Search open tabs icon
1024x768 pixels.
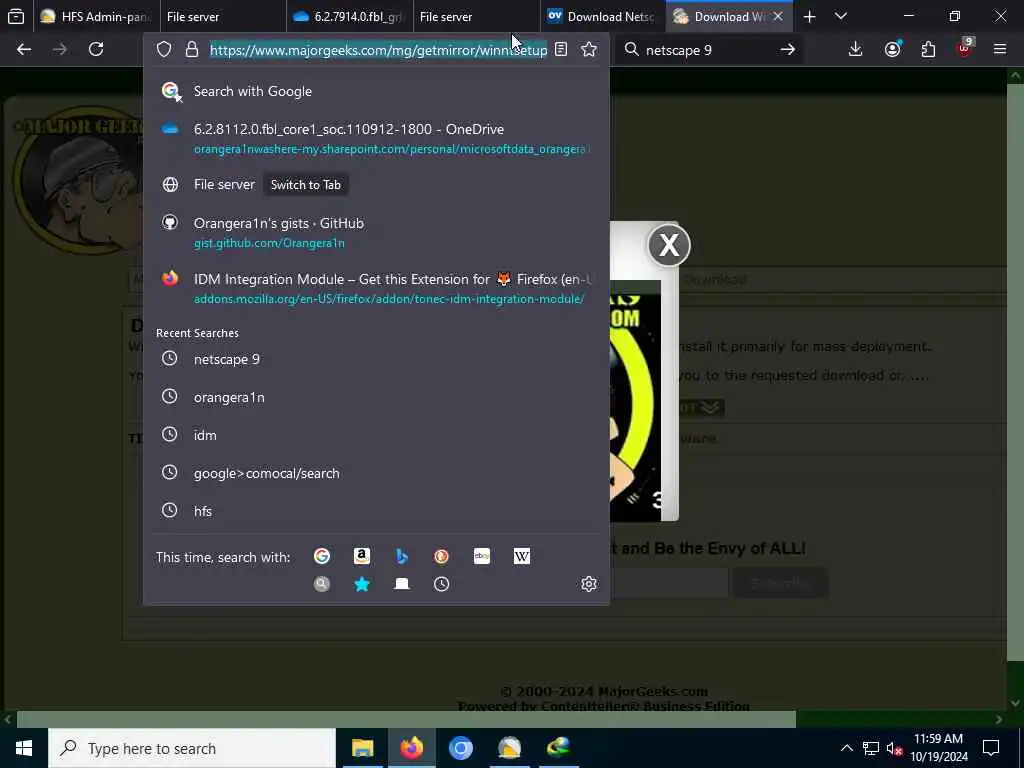[402, 584]
